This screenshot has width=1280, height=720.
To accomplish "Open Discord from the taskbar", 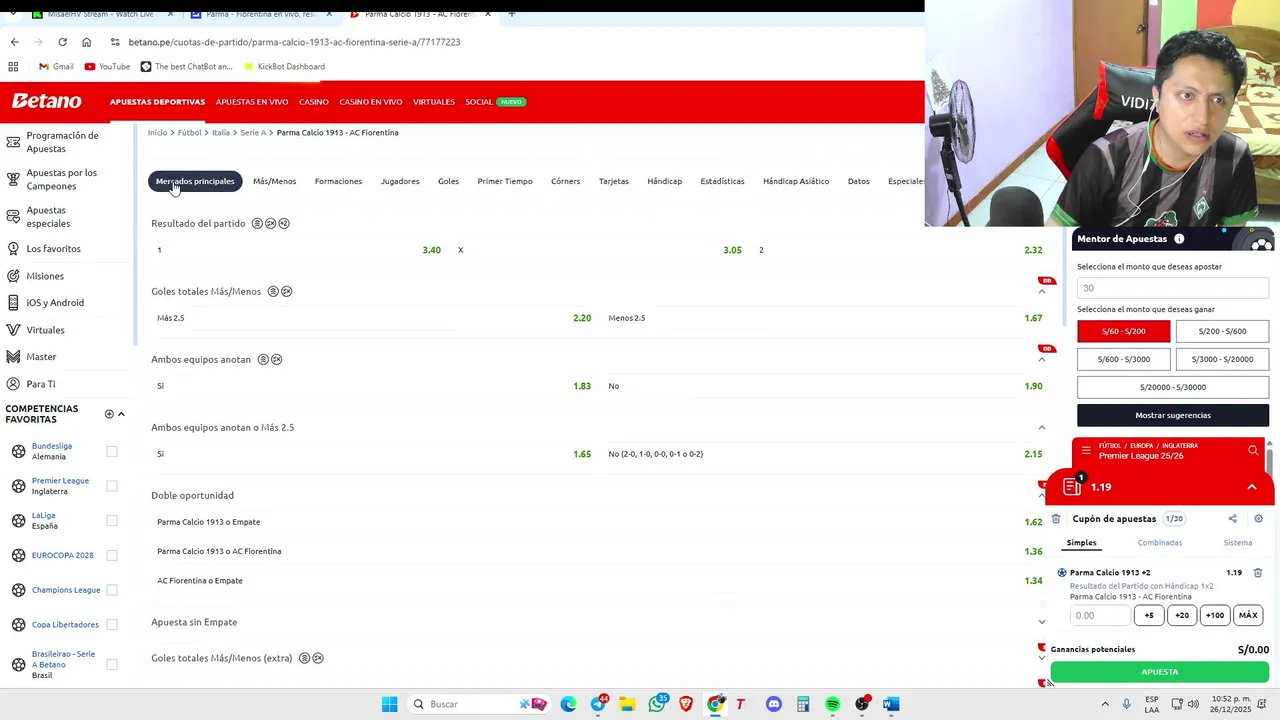I will click(x=773, y=704).
